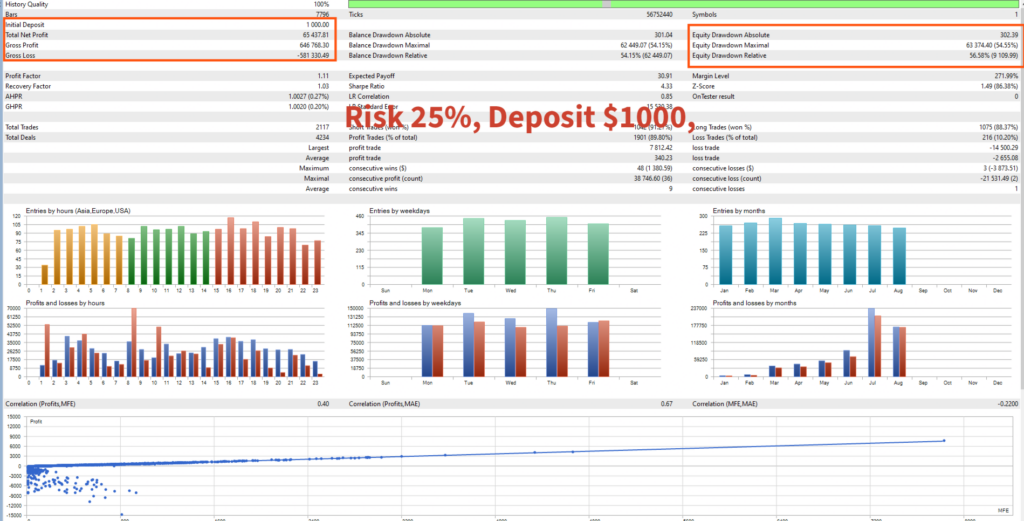Select consecutive profit value 38 746.60 (36)

(x=653, y=178)
